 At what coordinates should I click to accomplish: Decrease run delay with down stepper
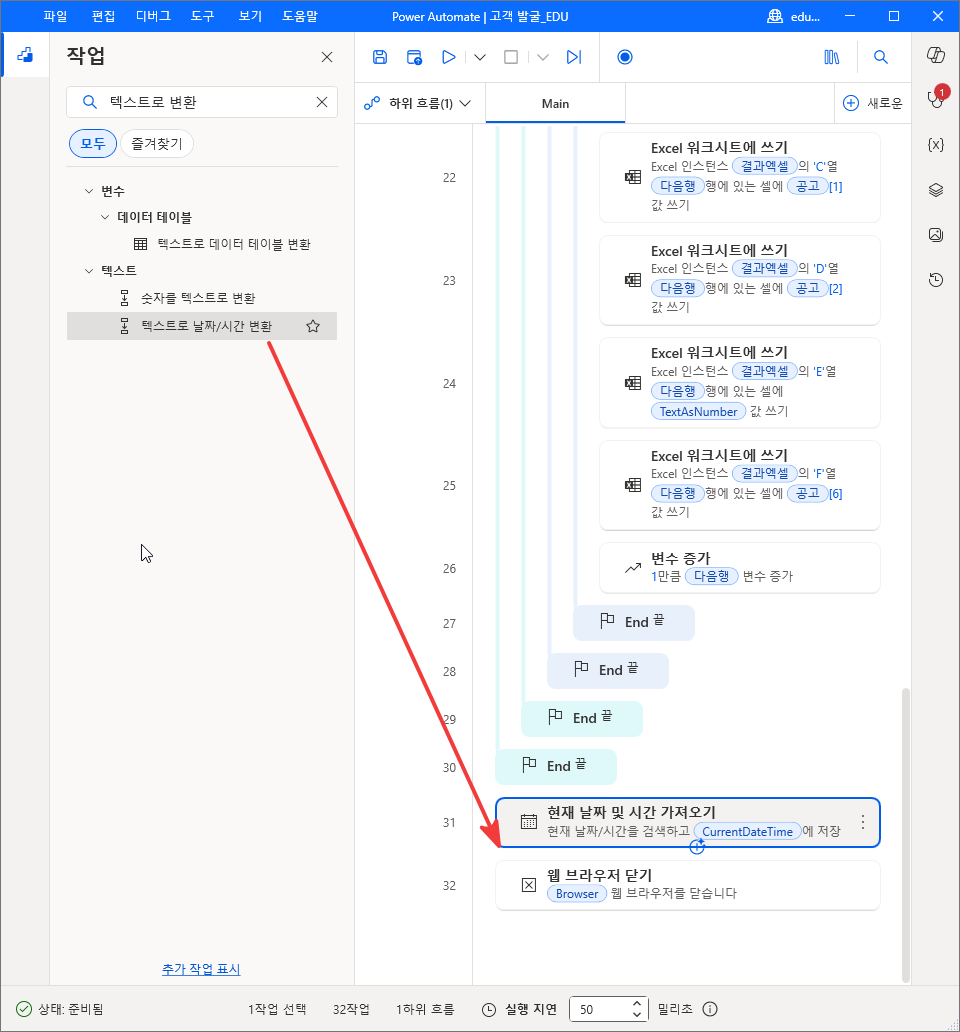[x=636, y=1015]
